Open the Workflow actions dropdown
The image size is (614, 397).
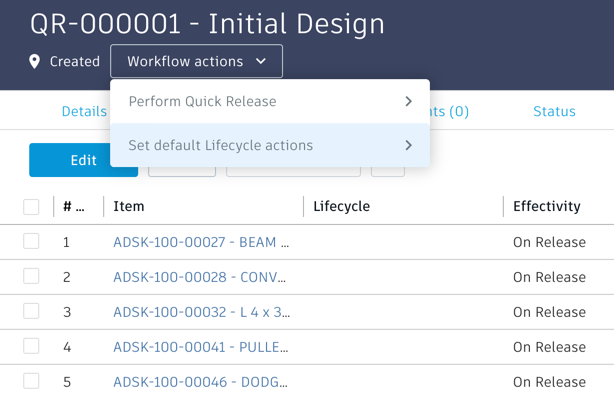coord(196,61)
